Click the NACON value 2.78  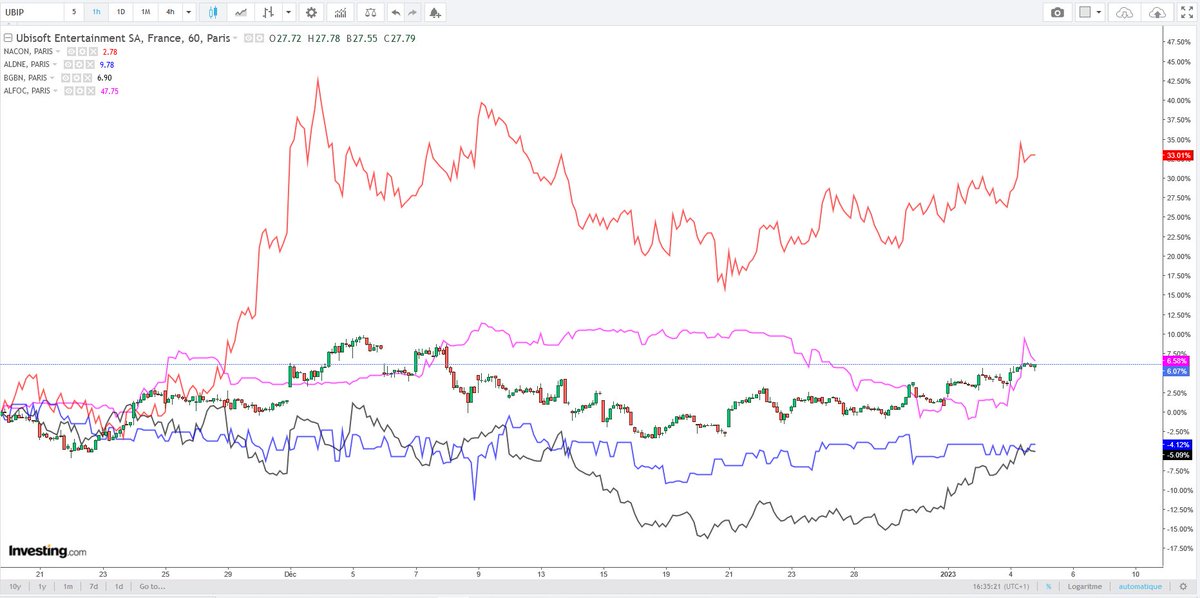tap(109, 51)
